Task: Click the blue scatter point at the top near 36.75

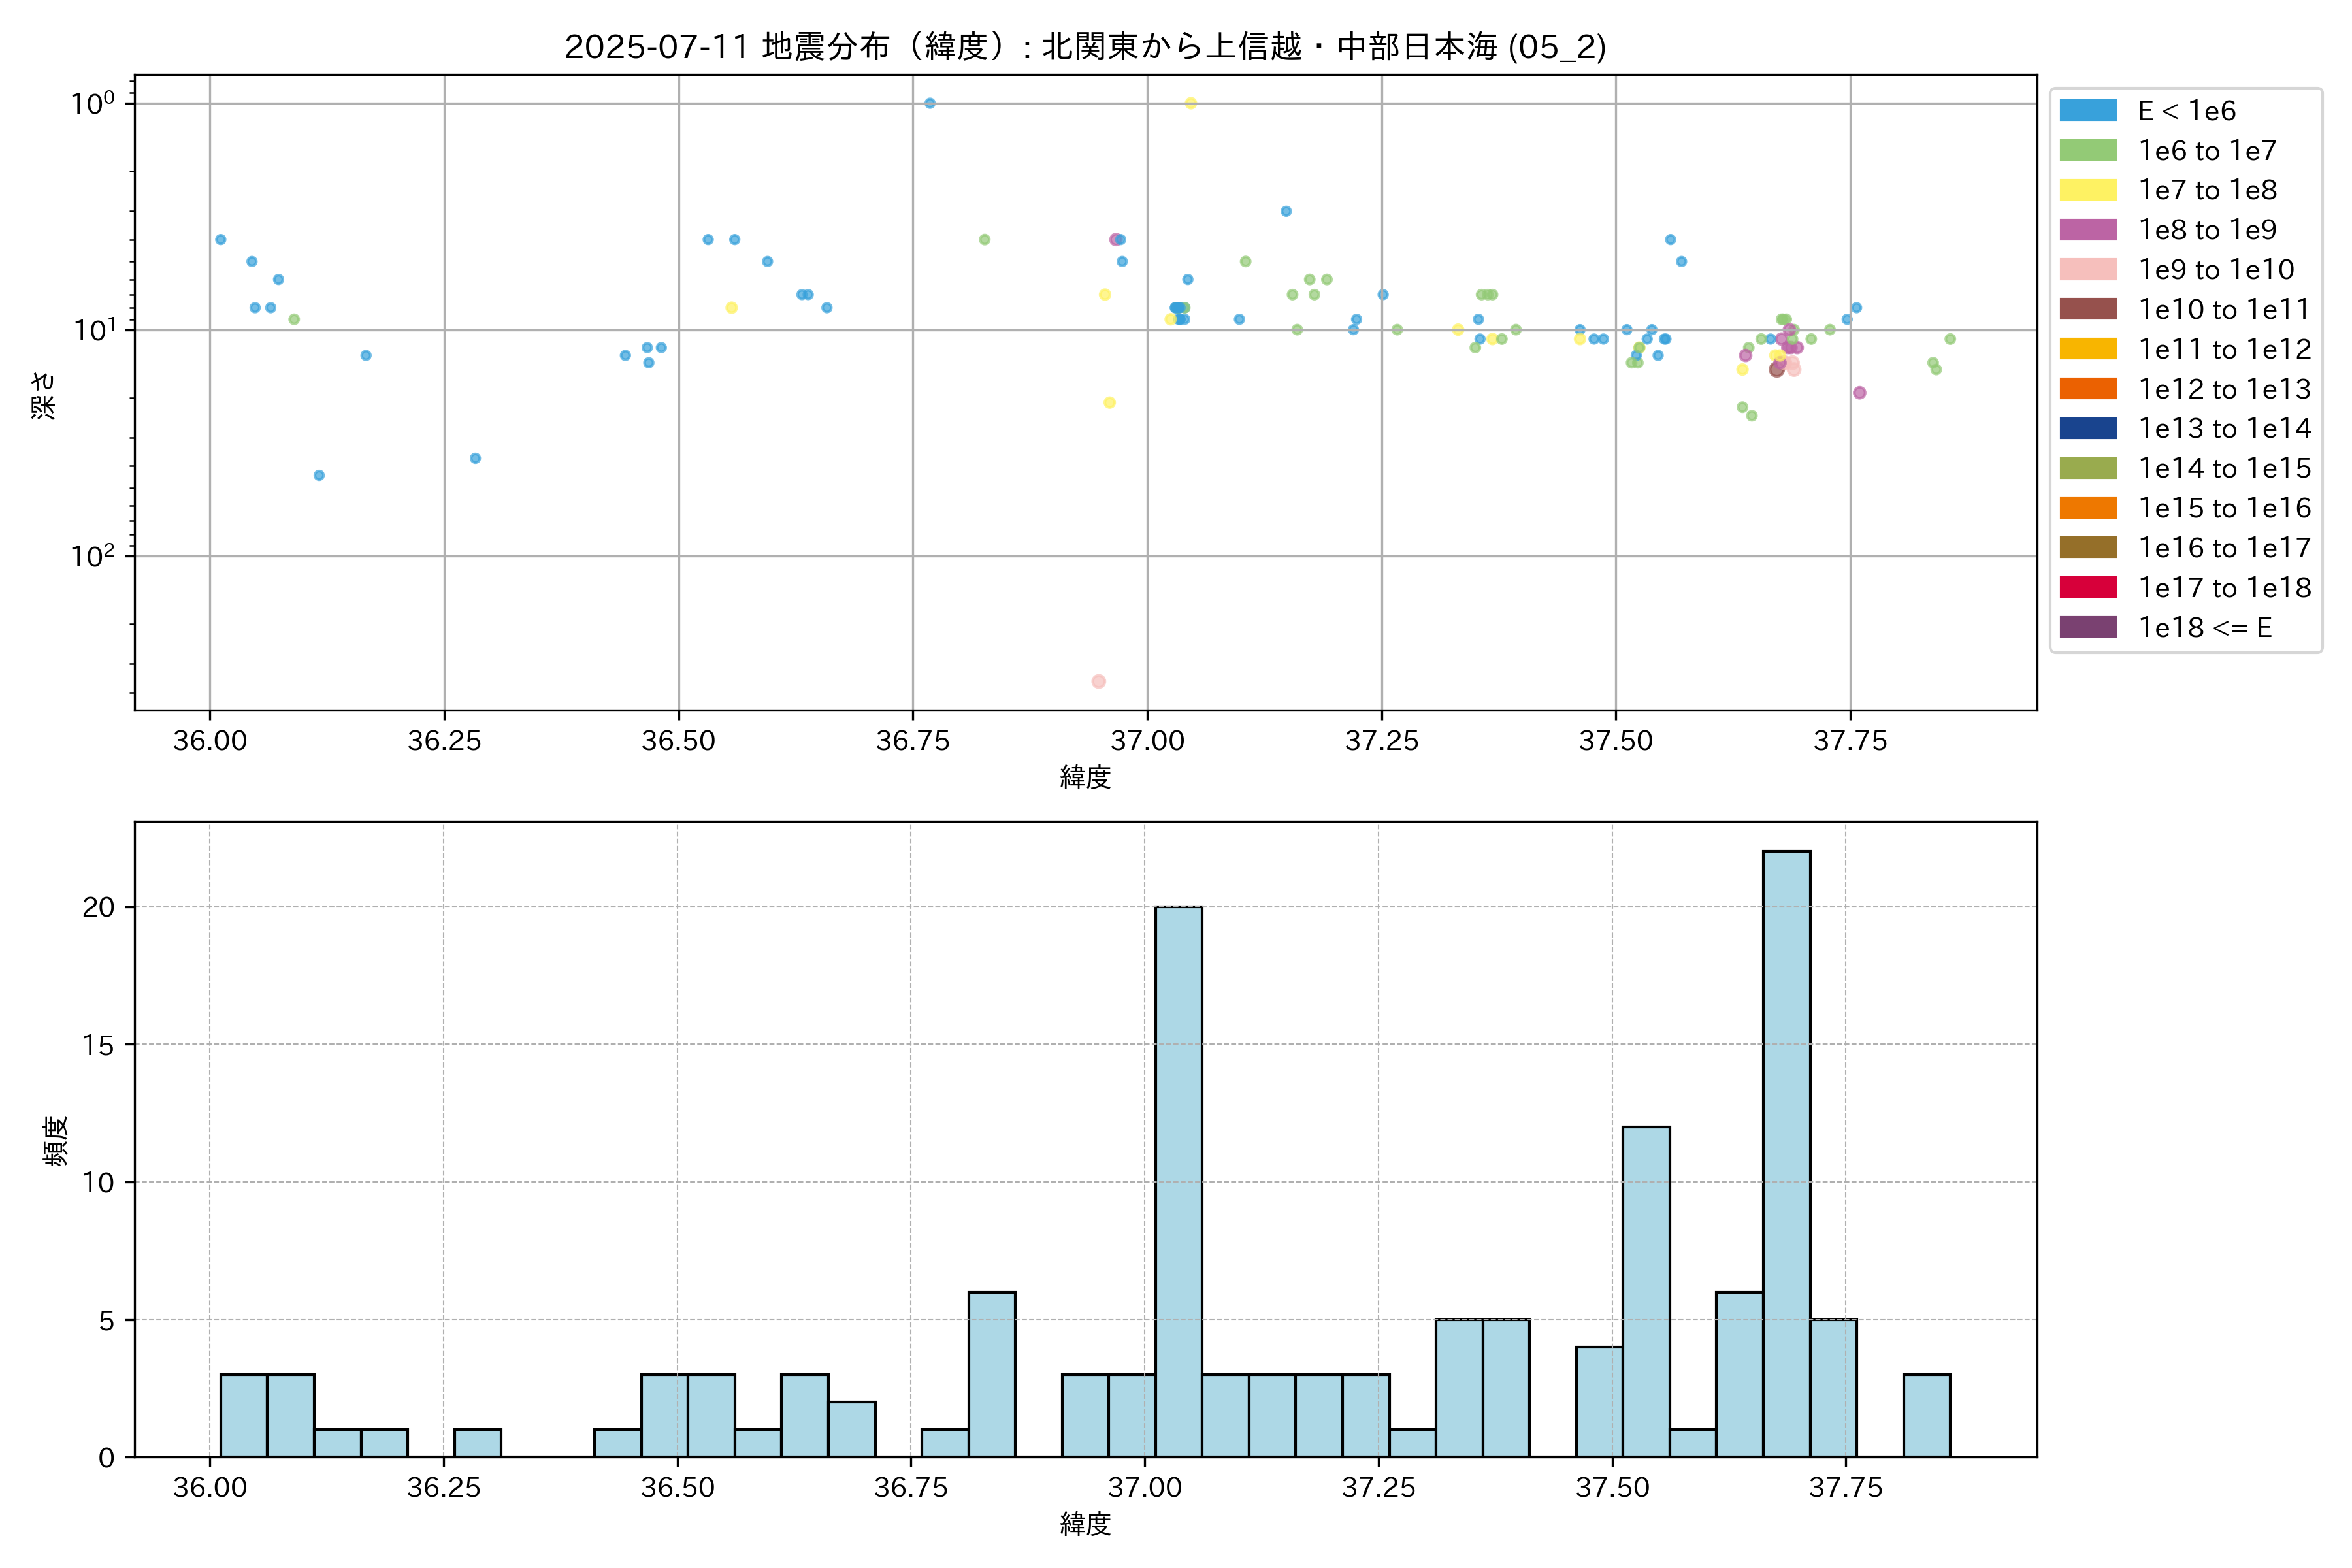Action: tap(929, 103)
